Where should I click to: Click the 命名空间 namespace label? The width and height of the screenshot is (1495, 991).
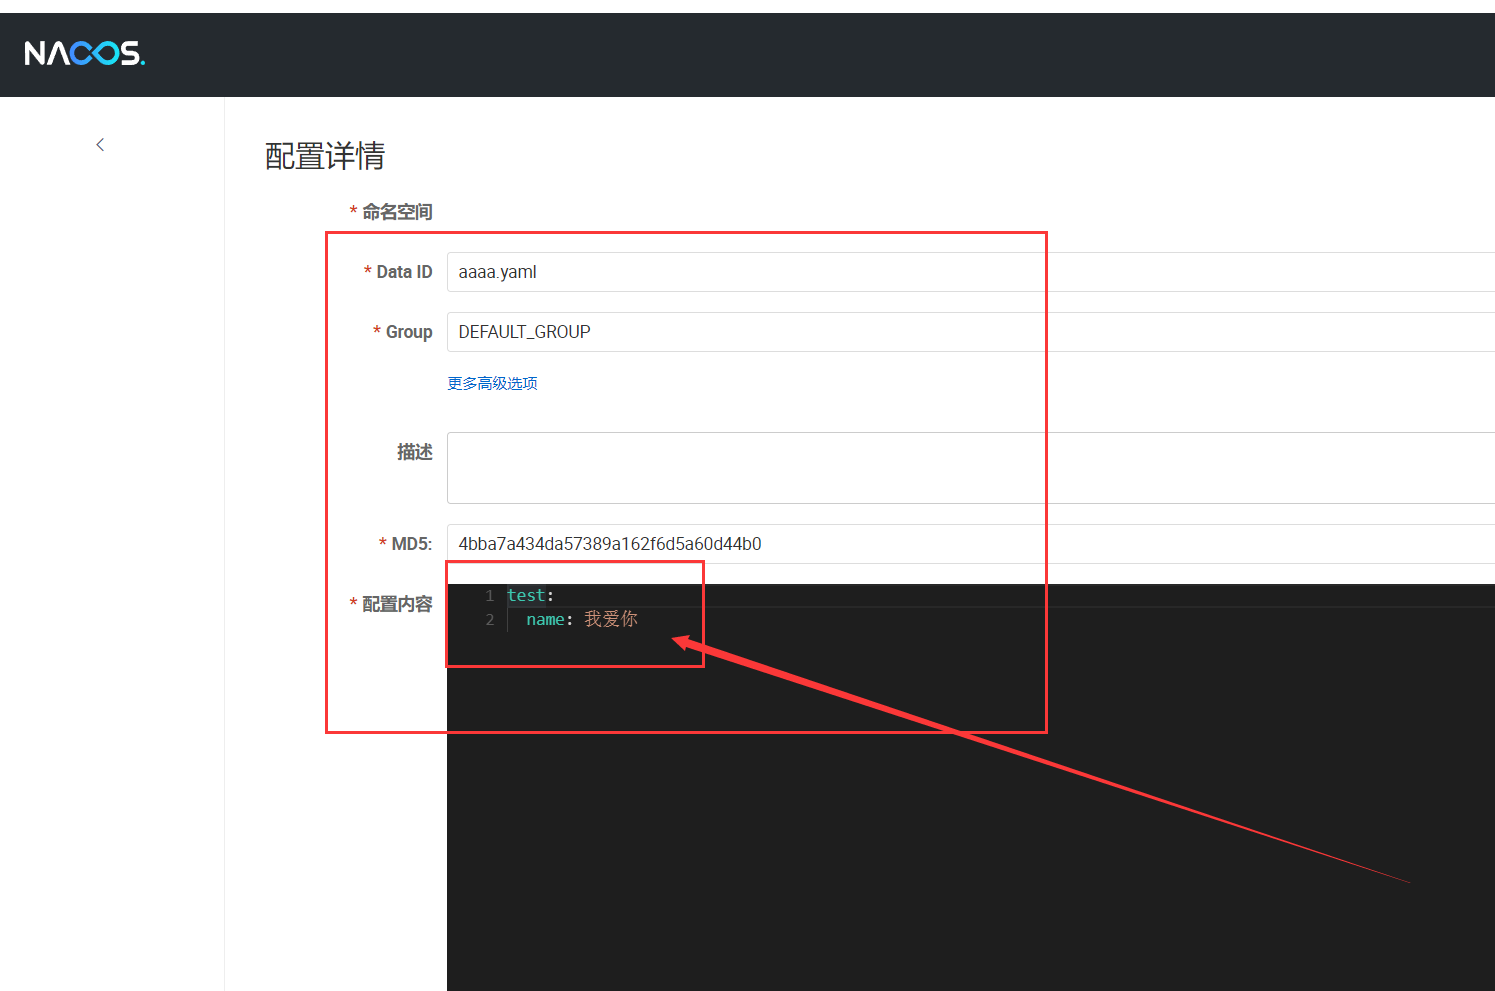[399, 211]
